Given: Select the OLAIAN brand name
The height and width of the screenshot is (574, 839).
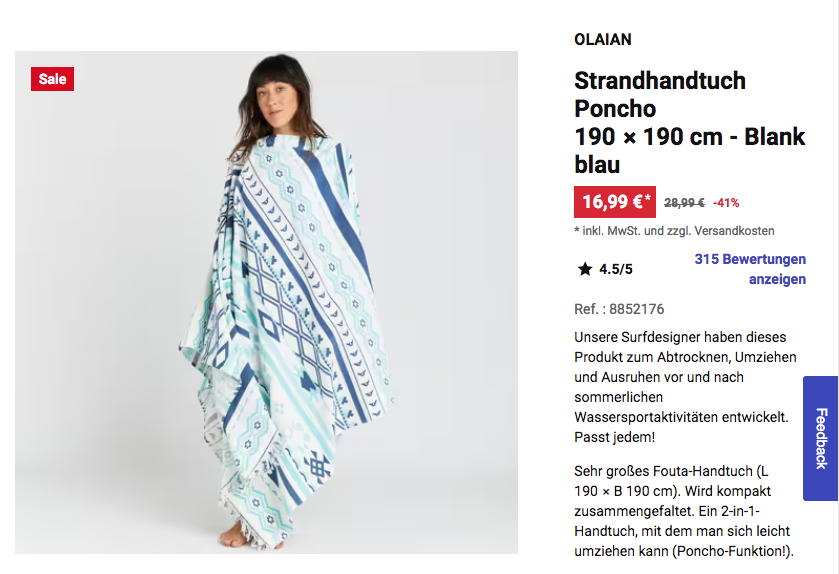Looking at the screenshot, I should click(x=602, y=40).
